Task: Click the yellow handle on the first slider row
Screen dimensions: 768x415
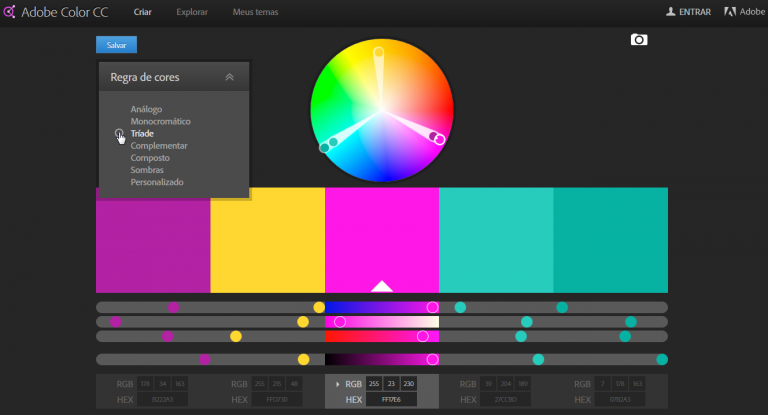Action: [319, 307]
